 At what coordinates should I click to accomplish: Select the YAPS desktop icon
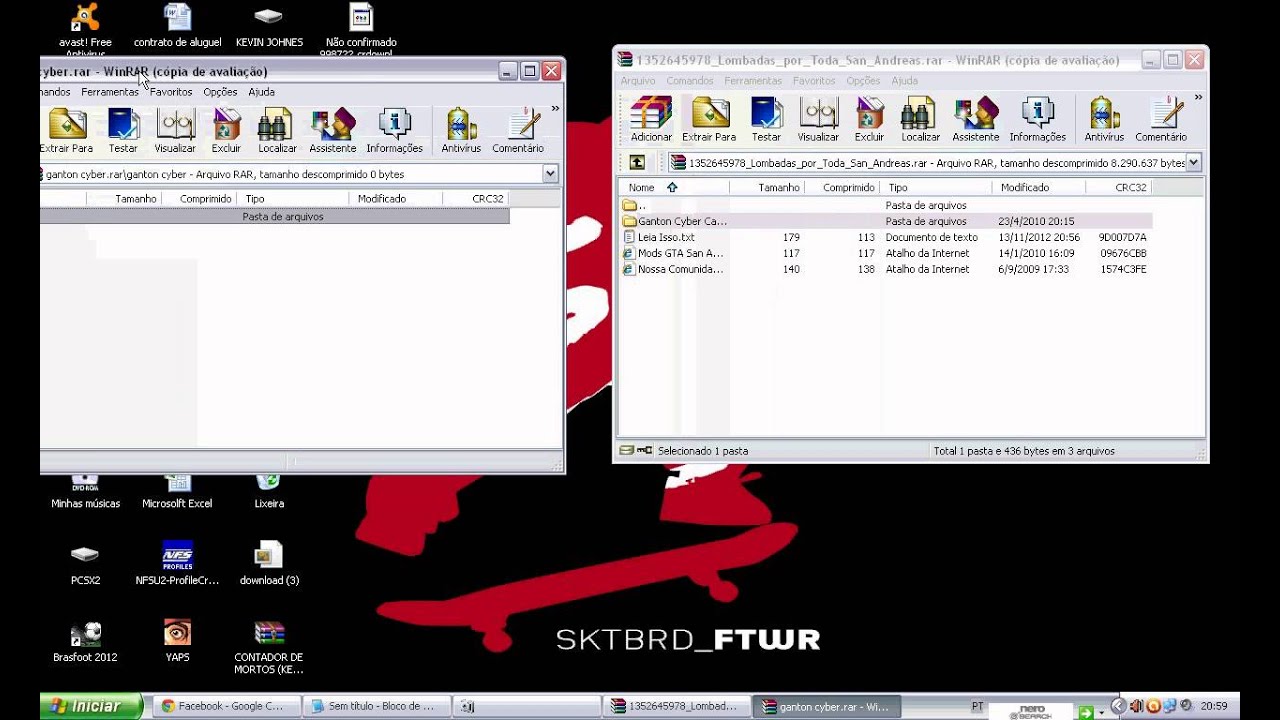point(177,641)
